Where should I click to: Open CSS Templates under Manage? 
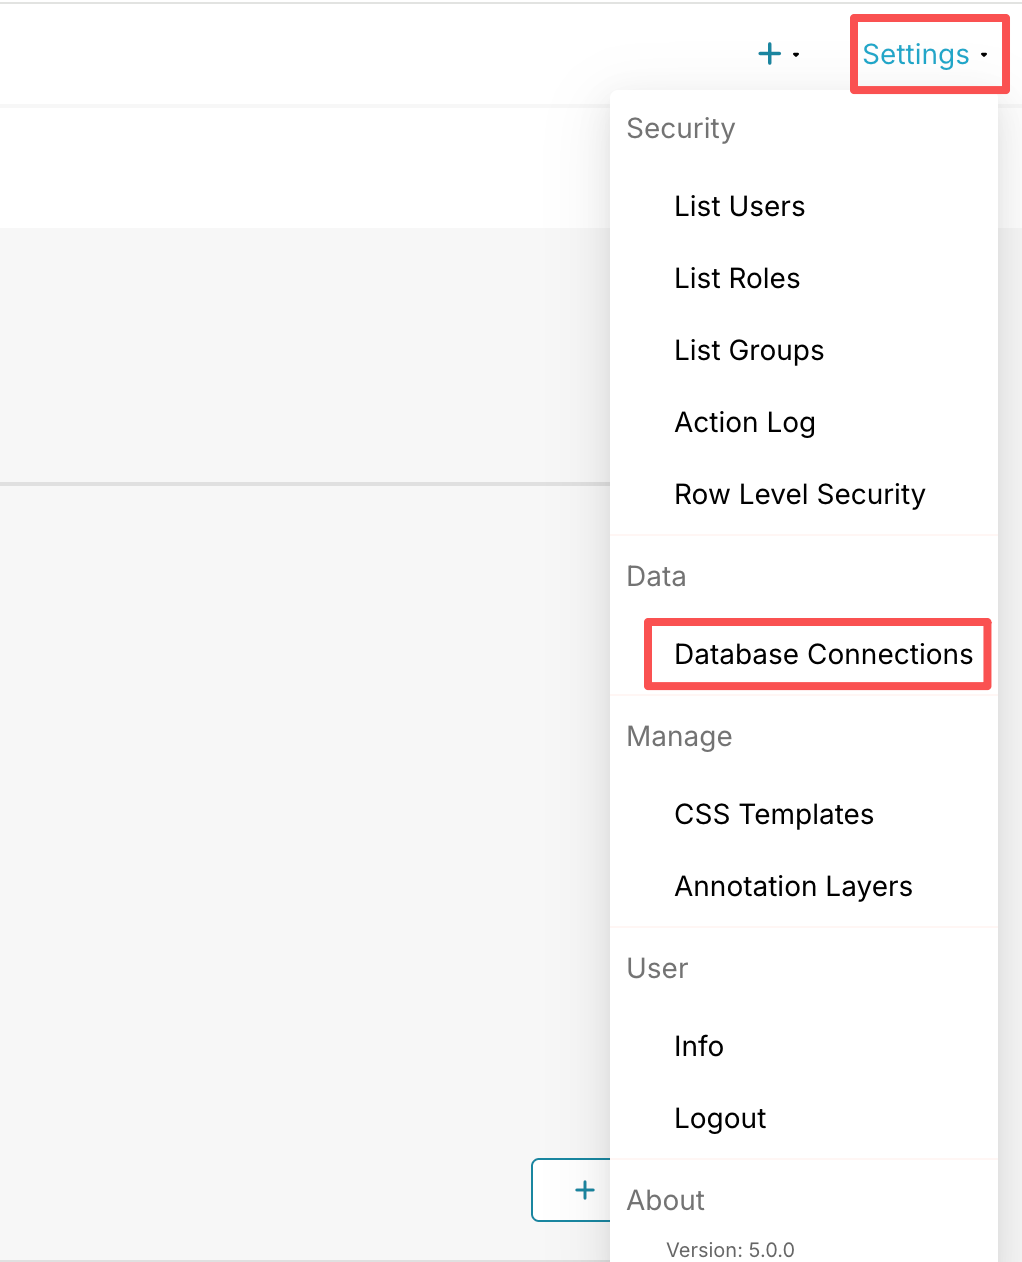coord(773,814)
